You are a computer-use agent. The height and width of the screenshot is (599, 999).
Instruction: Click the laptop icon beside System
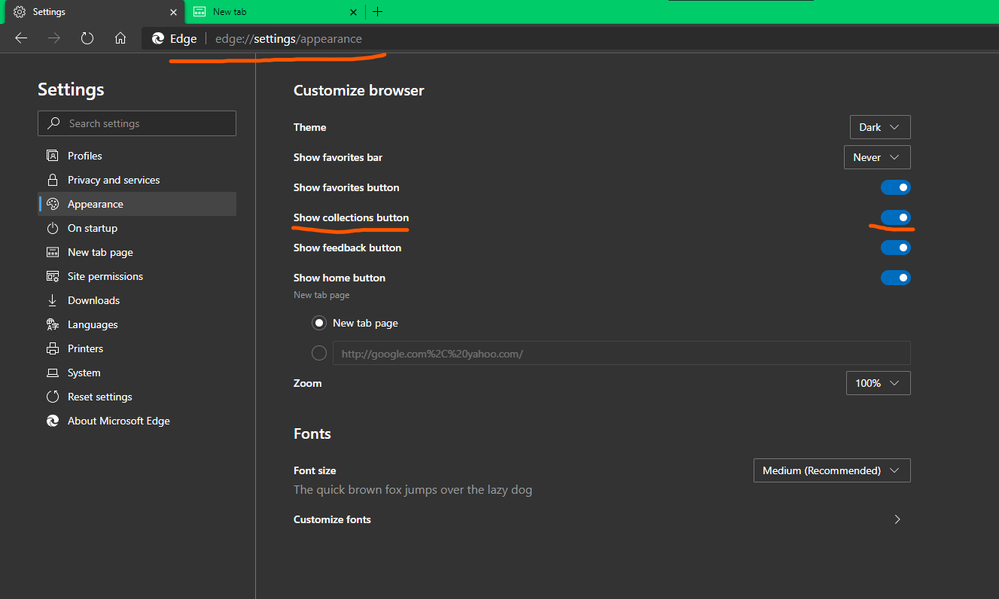point(53,373)
